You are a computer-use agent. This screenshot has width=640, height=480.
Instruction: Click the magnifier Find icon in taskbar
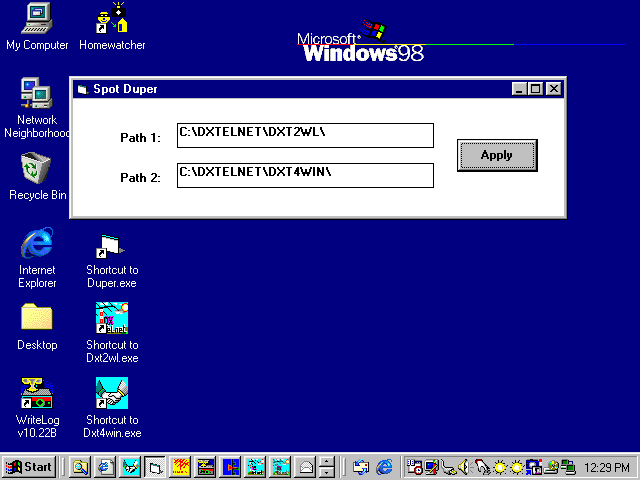[80, 467]
